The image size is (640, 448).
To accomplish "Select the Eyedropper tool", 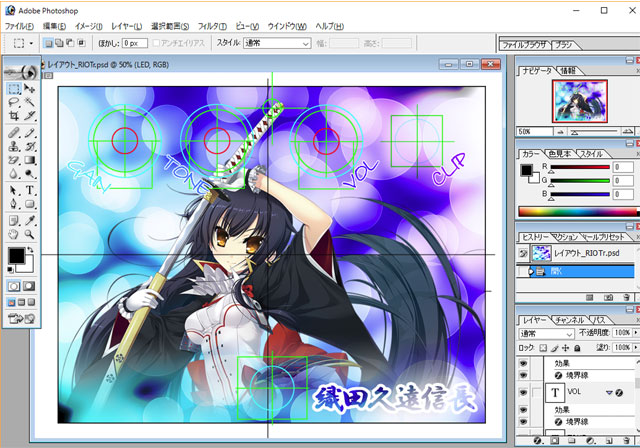I will point(29,221).
